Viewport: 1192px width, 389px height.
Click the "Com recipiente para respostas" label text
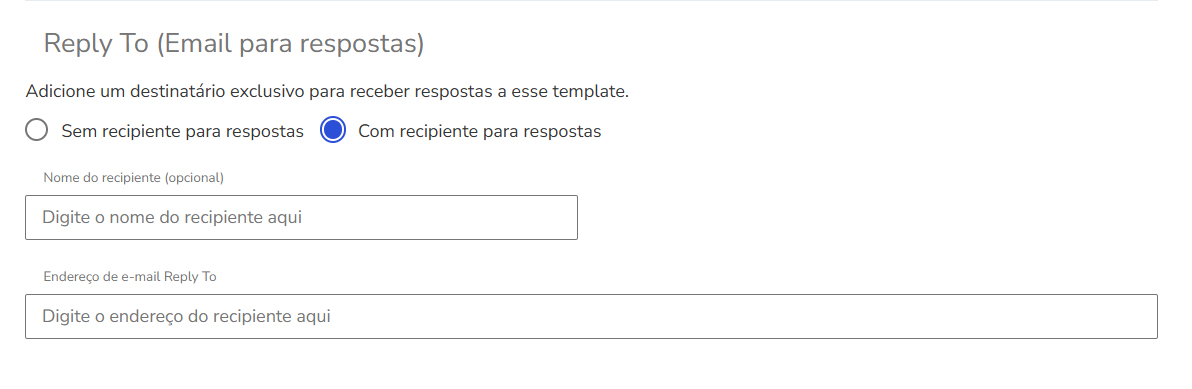pyautogui.click(x=480, y=131)
